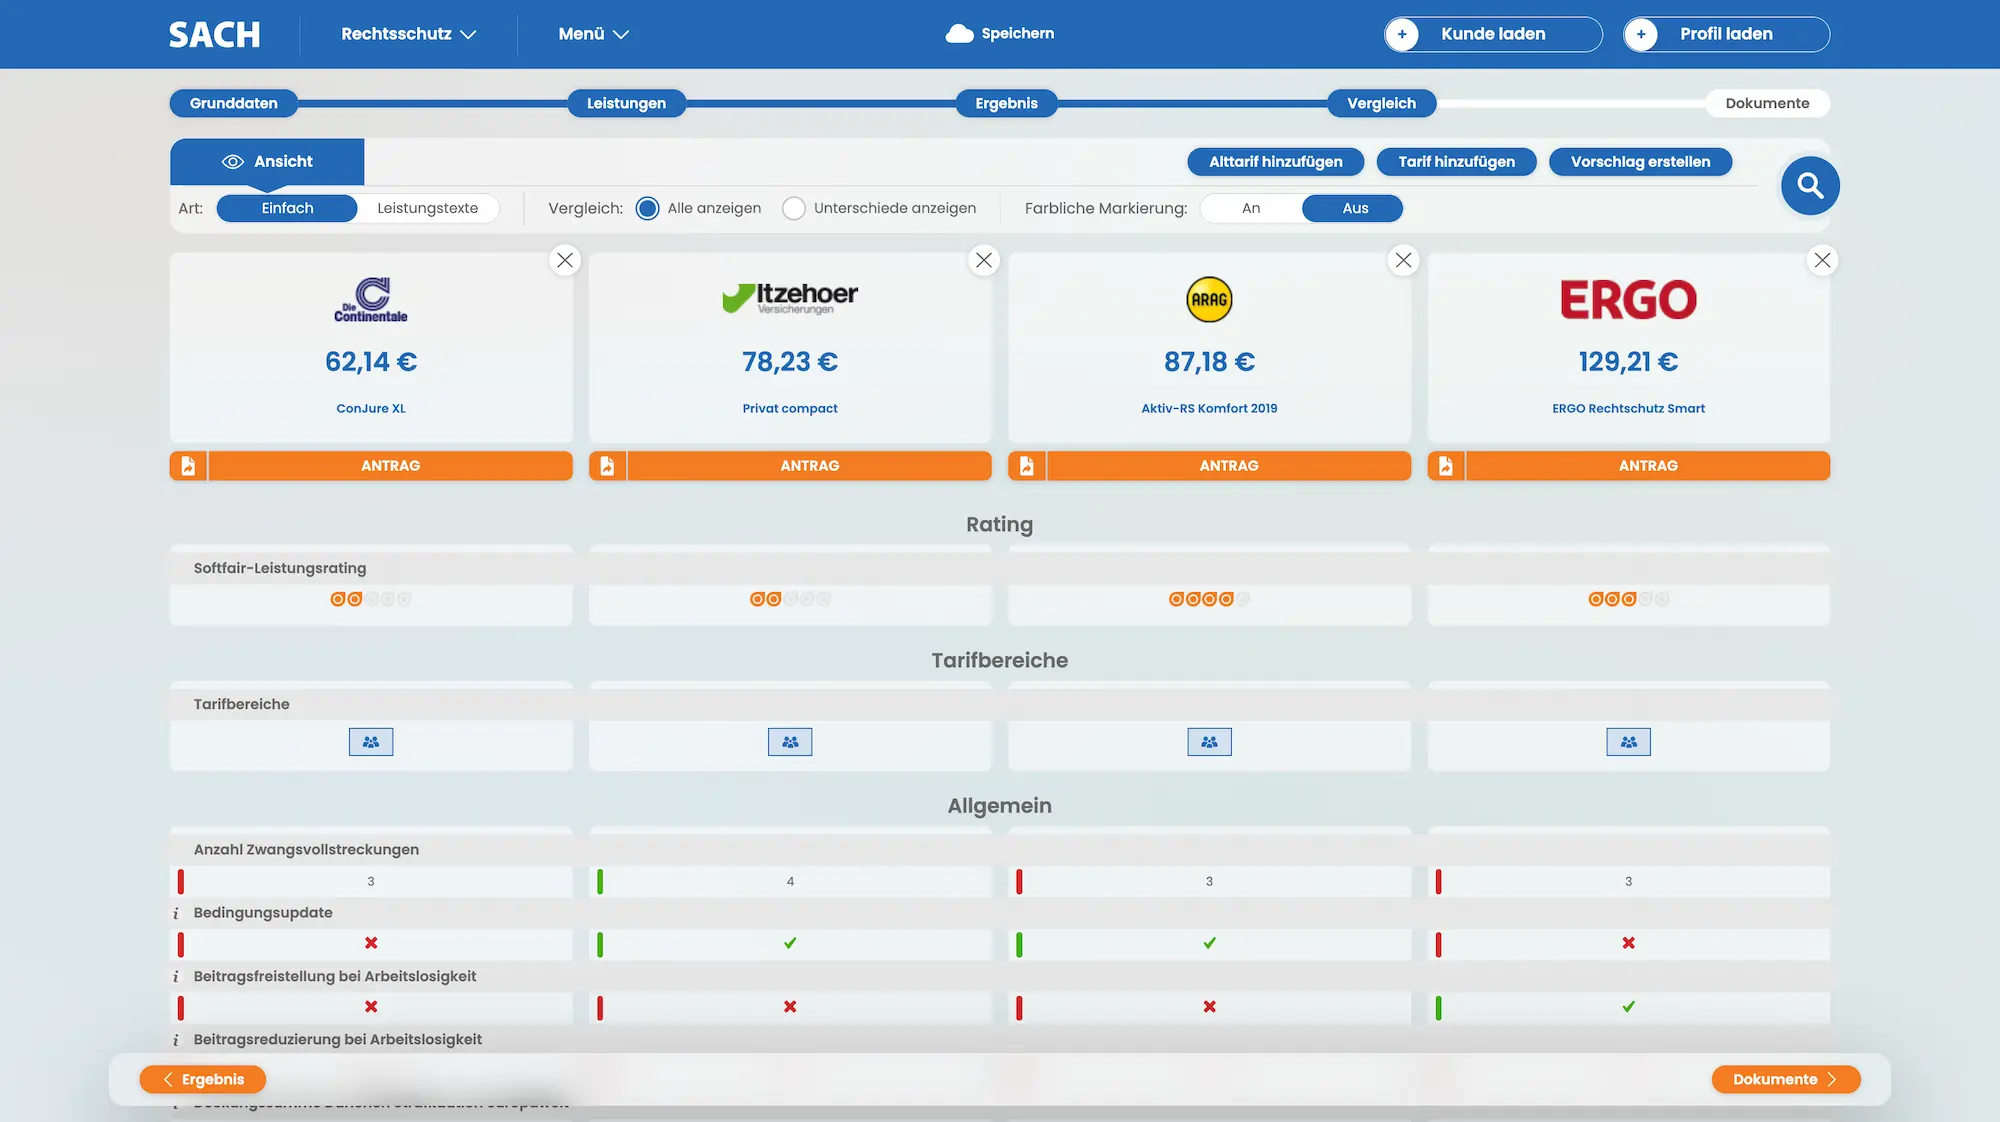
Task: Remove ARAG tariff card via X
Action: coord(1403,261)
